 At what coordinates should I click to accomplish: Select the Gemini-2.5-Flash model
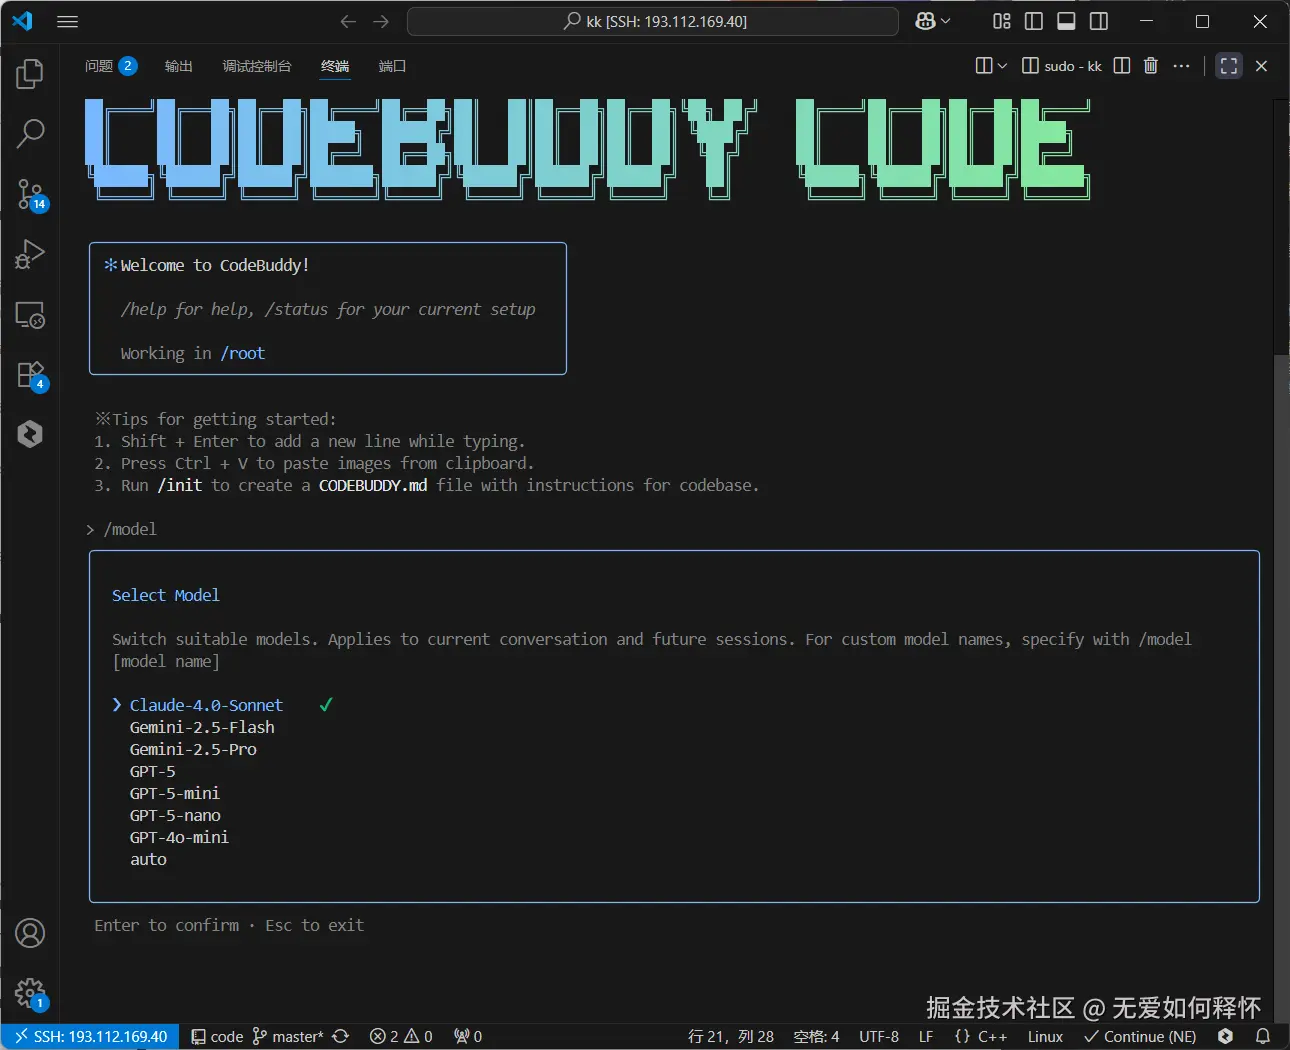pyautogui.click(x=202, y=727)
